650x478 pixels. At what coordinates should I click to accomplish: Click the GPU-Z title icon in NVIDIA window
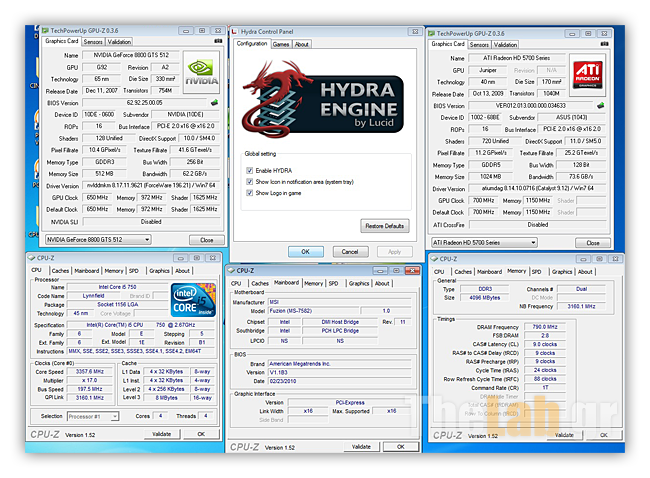(46, 31)
